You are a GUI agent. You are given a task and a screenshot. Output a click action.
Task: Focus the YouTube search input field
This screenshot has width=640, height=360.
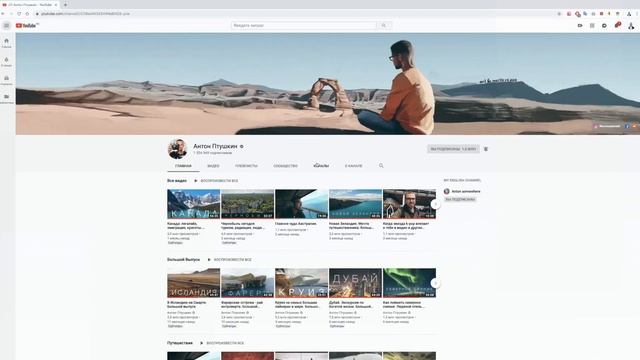point(304,25)
